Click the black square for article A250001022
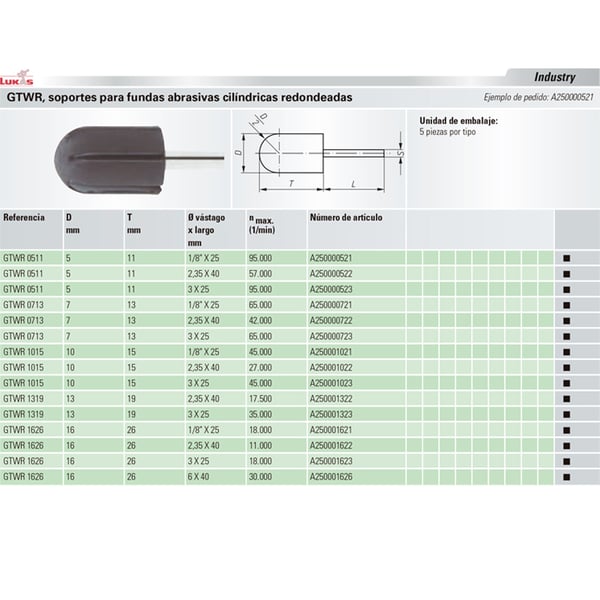Image resolution: width=600 pixels, height=600 pixels. click(x=566, y=367)
